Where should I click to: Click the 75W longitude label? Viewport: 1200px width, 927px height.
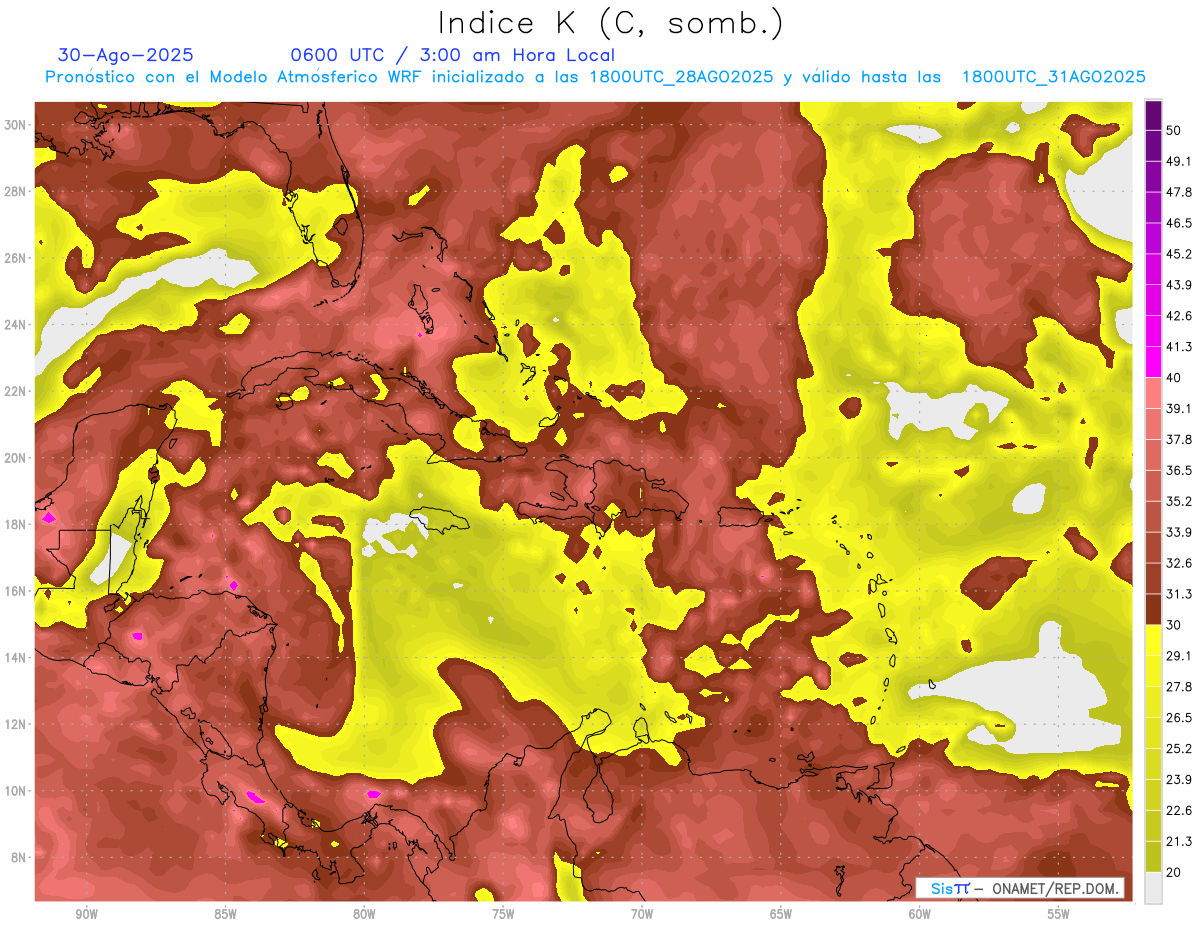coord(503,914)
